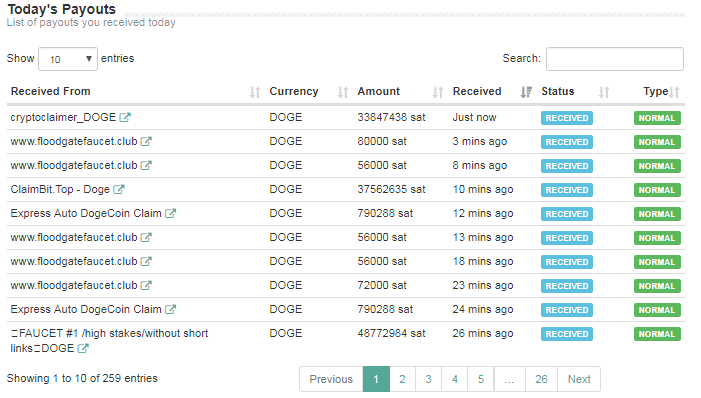
Task: Sort by the Amount column arrows
Action: pyautogui.click(x=438, y=92)
